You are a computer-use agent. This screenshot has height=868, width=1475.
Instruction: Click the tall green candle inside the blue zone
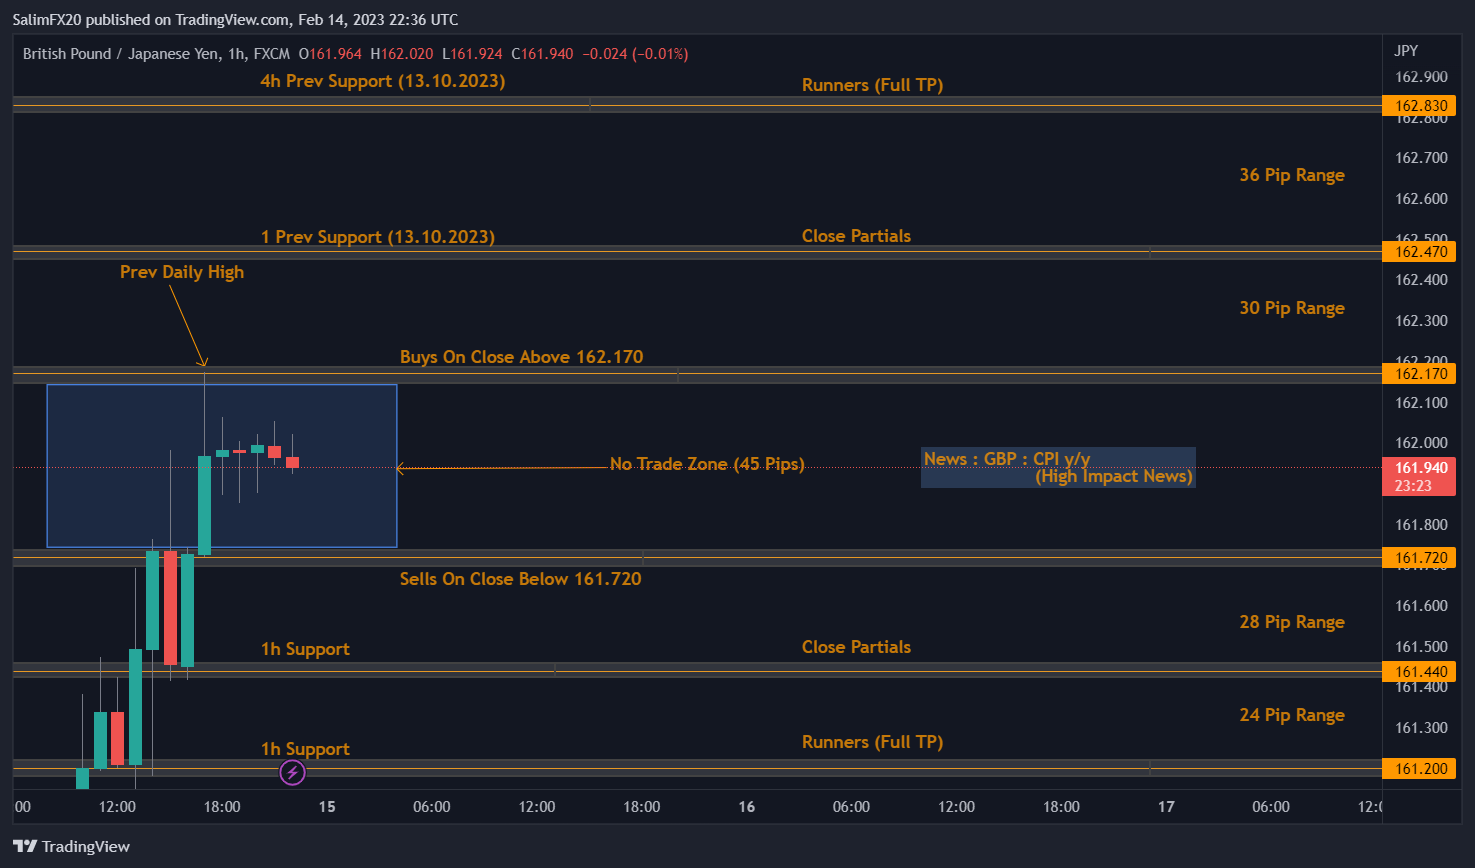pos(204,505)
